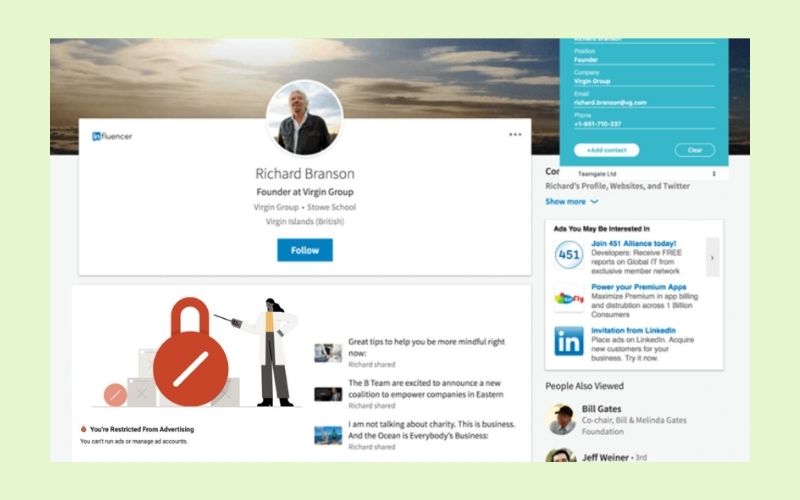
Task: Open the Join 451 Alliance today link
Action: point(633,243)
